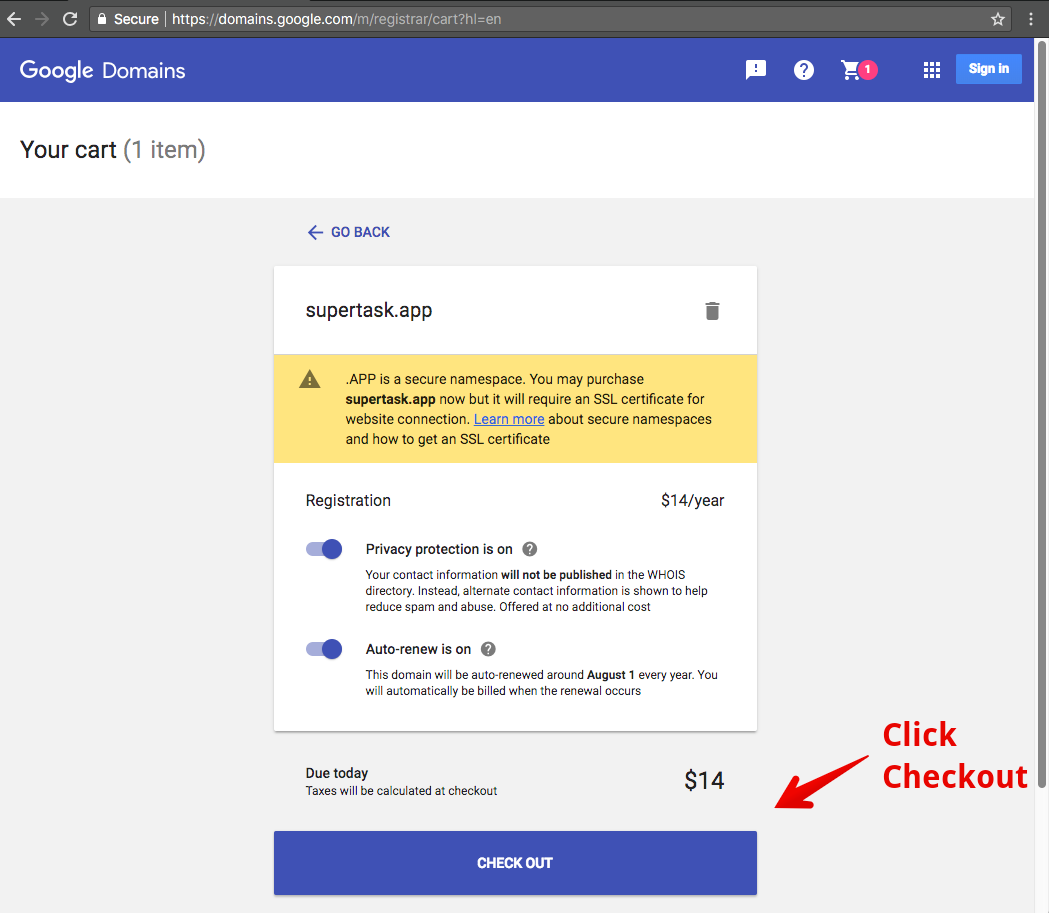Image resolution: width=1049 pixels, height=913 pixels.
Task: Click the Sign in button
Action: click(988, 69)
